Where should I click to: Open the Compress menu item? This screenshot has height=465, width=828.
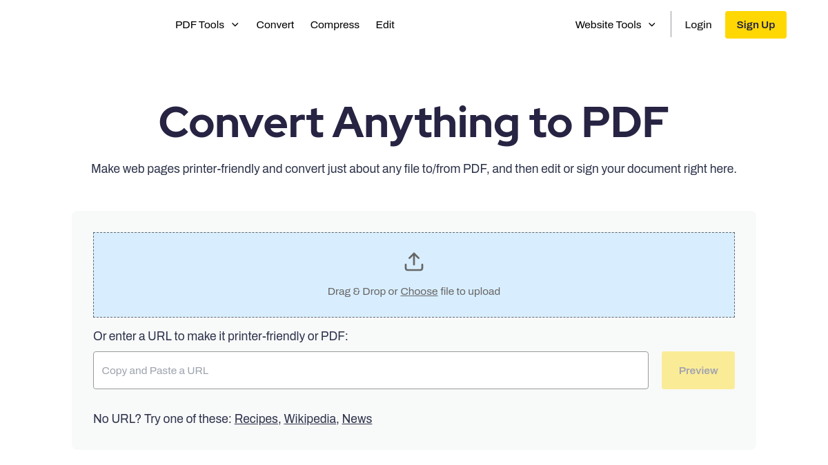tap(335, 25)
